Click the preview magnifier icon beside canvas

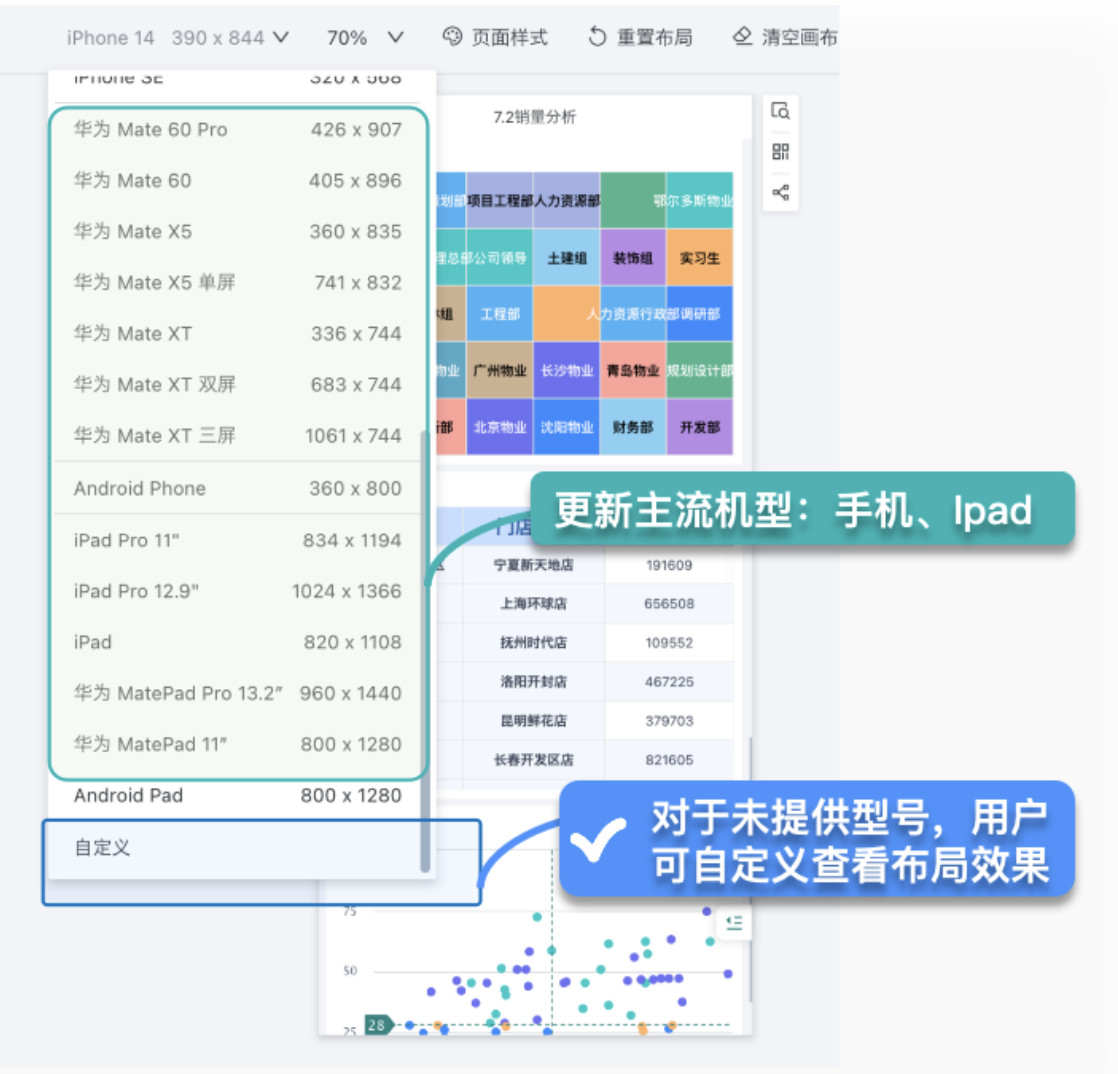click(x=780, y=111)
